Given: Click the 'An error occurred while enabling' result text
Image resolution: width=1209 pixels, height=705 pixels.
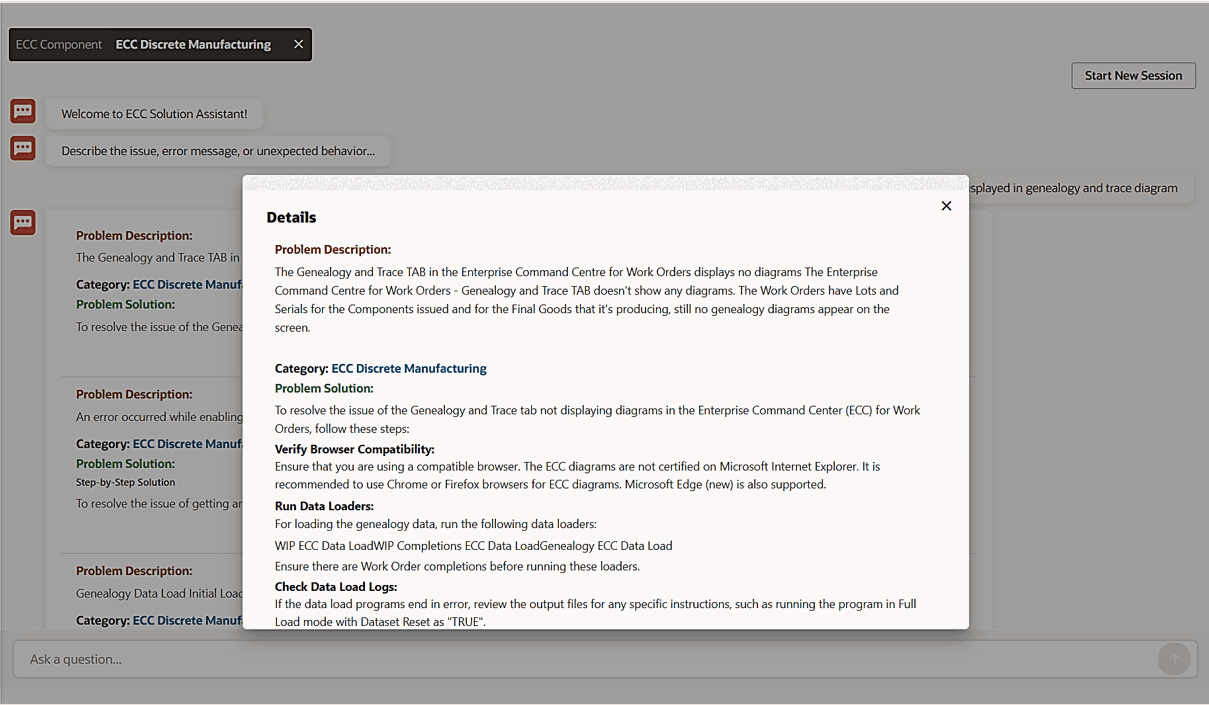Looking at the screenshot, I should coord(159,416).
